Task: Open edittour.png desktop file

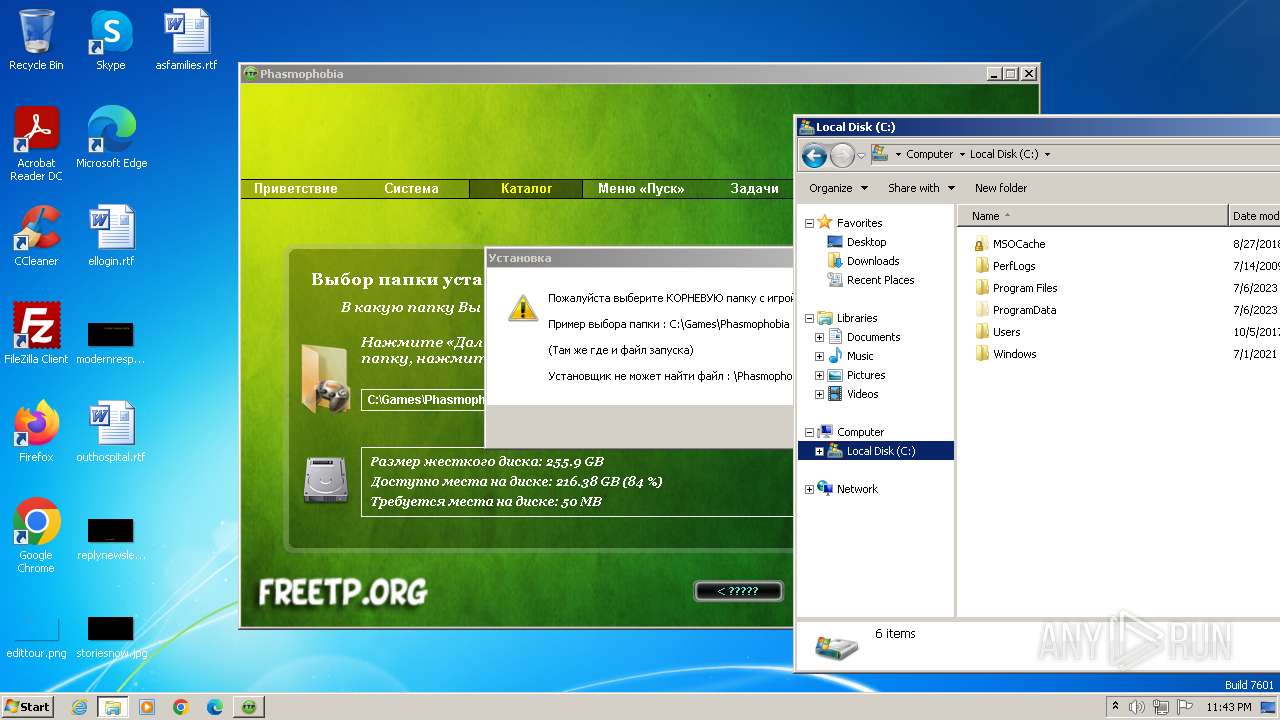Action: (36, 638)
